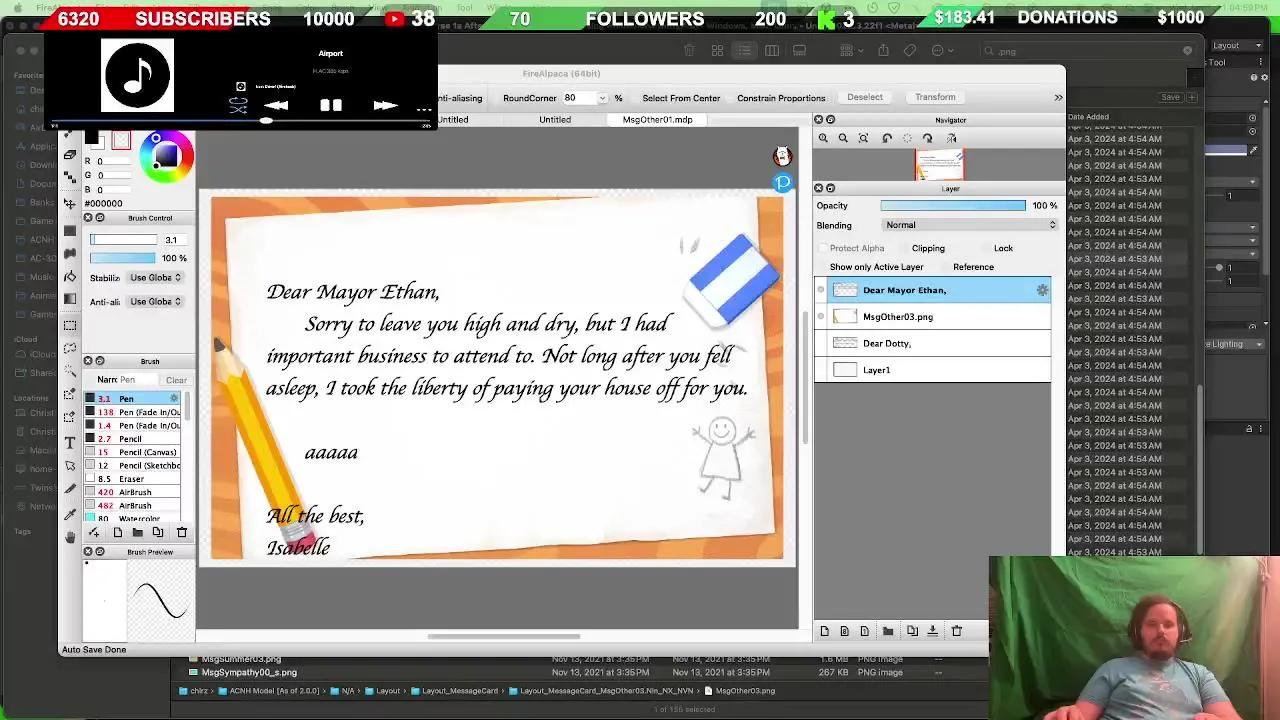Toggle visibility of MsgOther03.png layer
This screenshot has height=720, width=1280.
[x=821, y=317]
